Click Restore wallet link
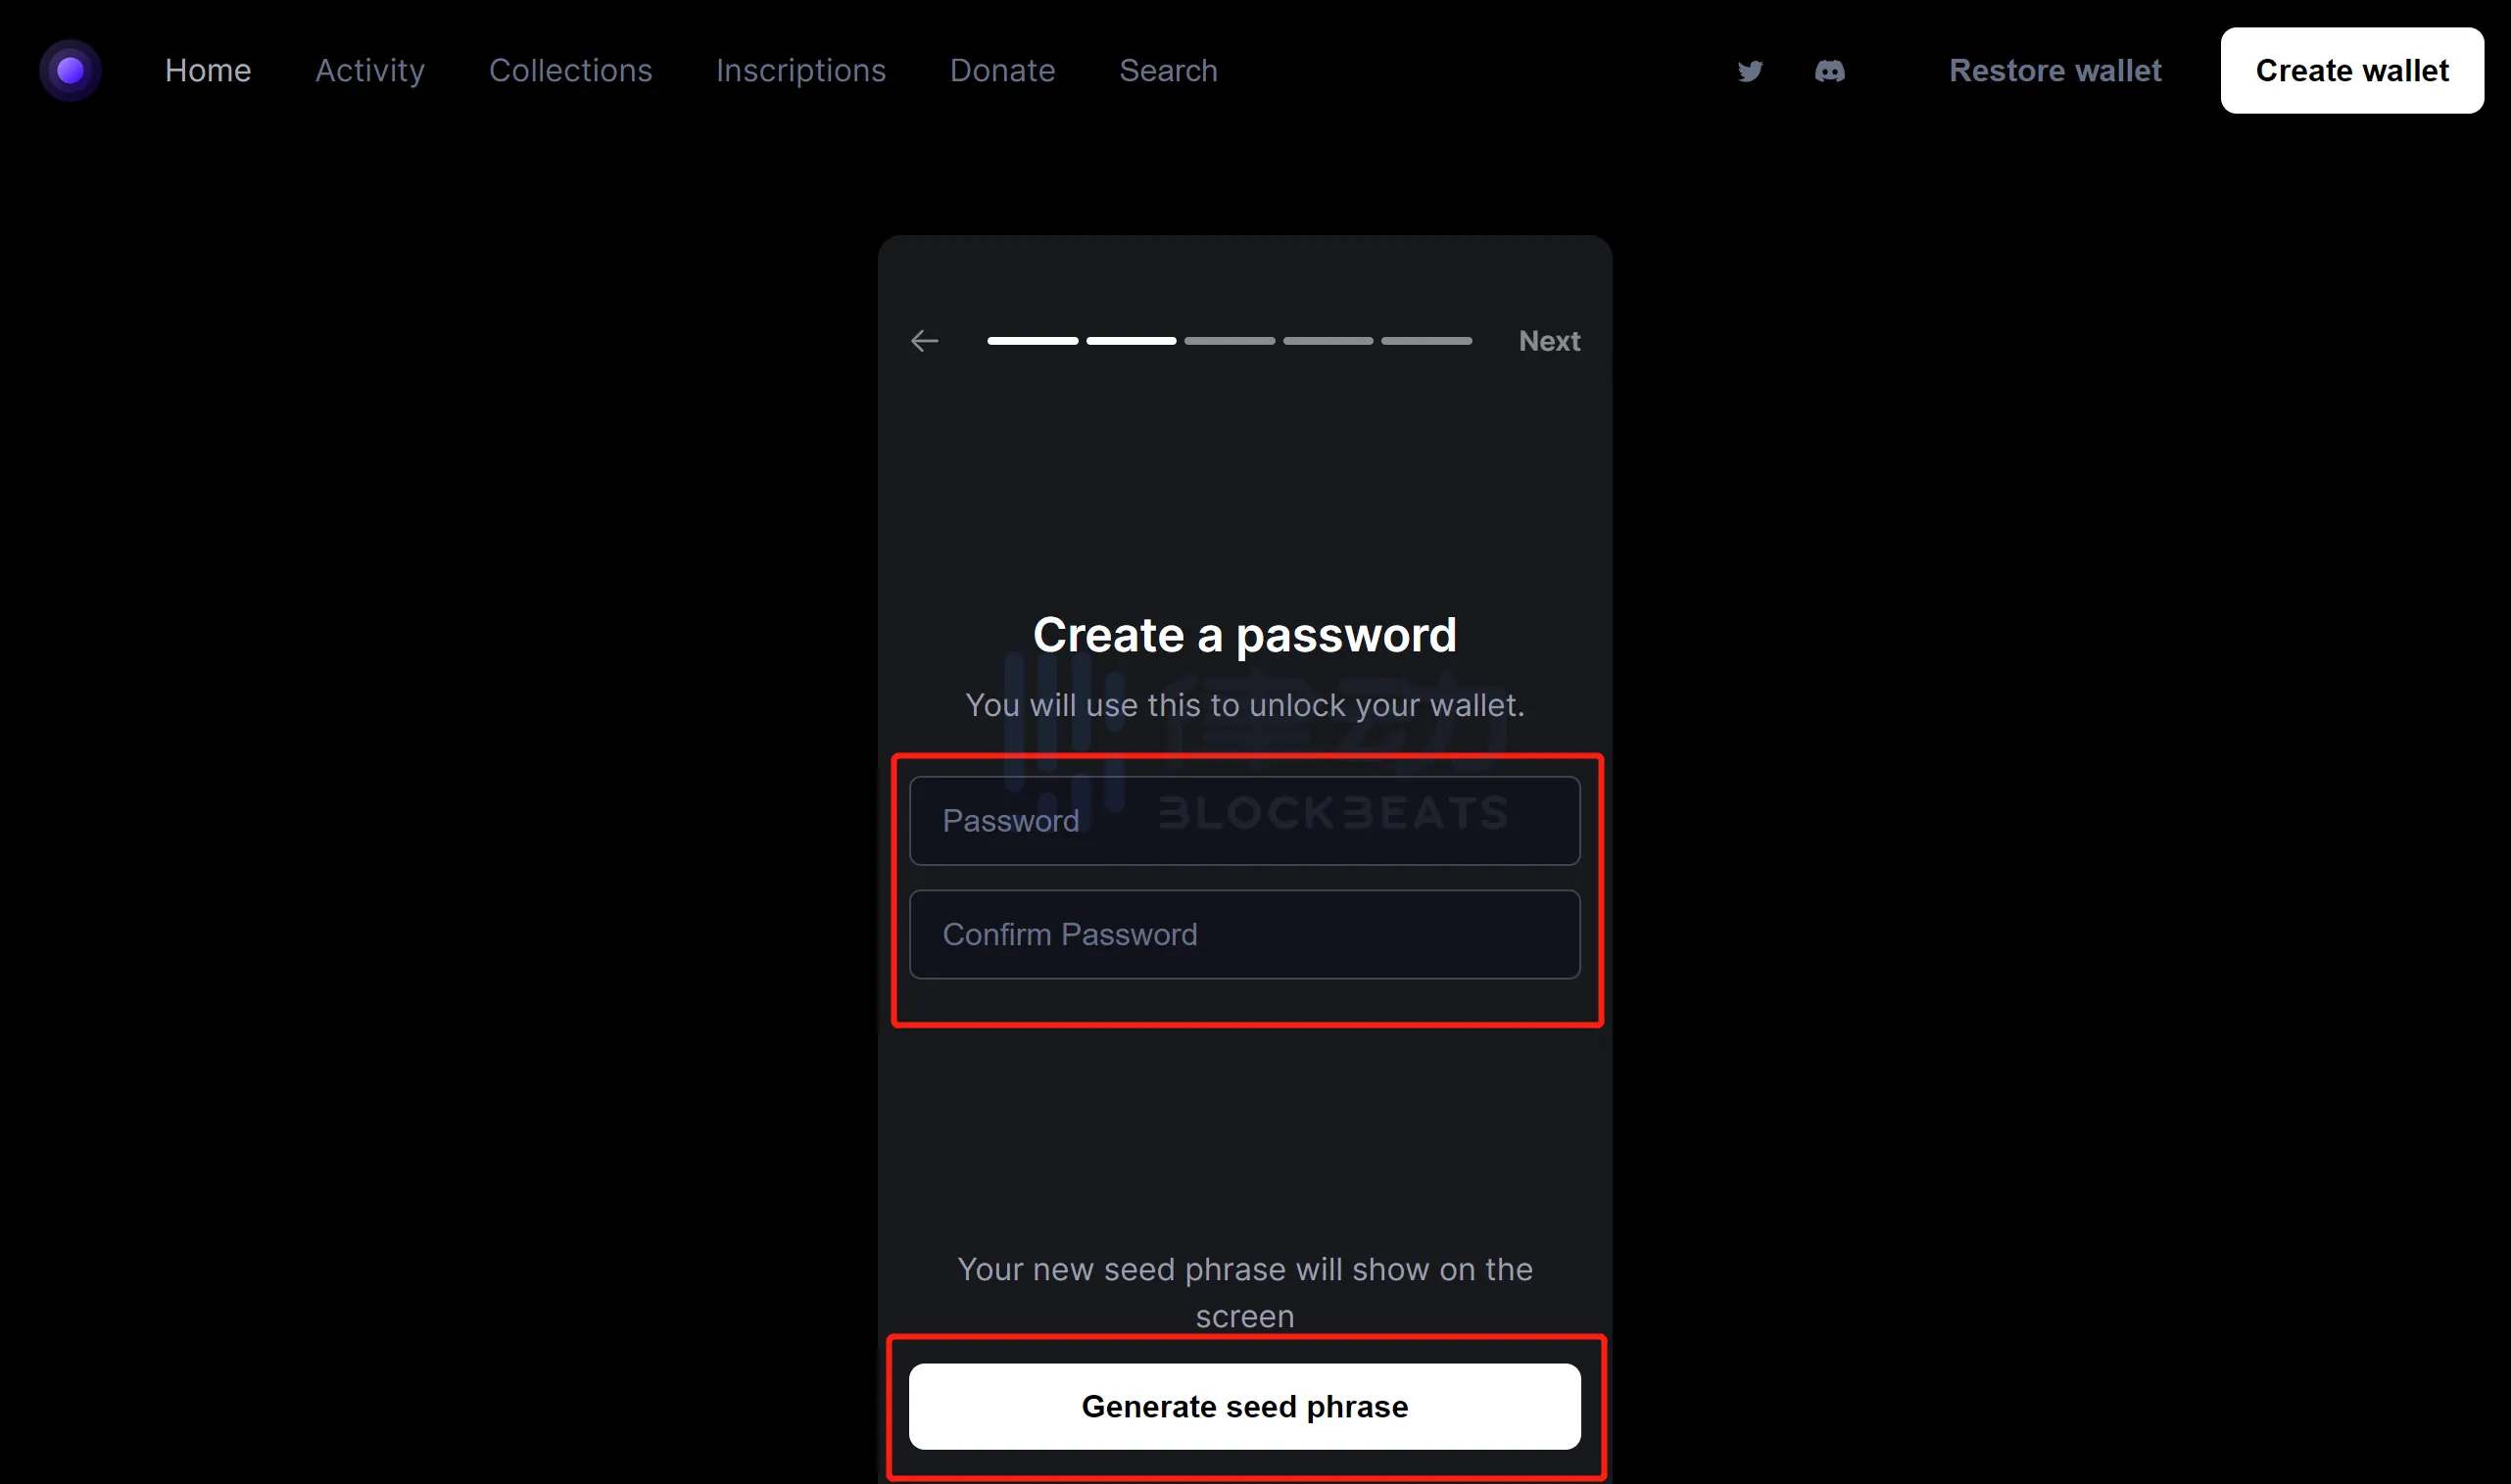 tap(2055, 71)
